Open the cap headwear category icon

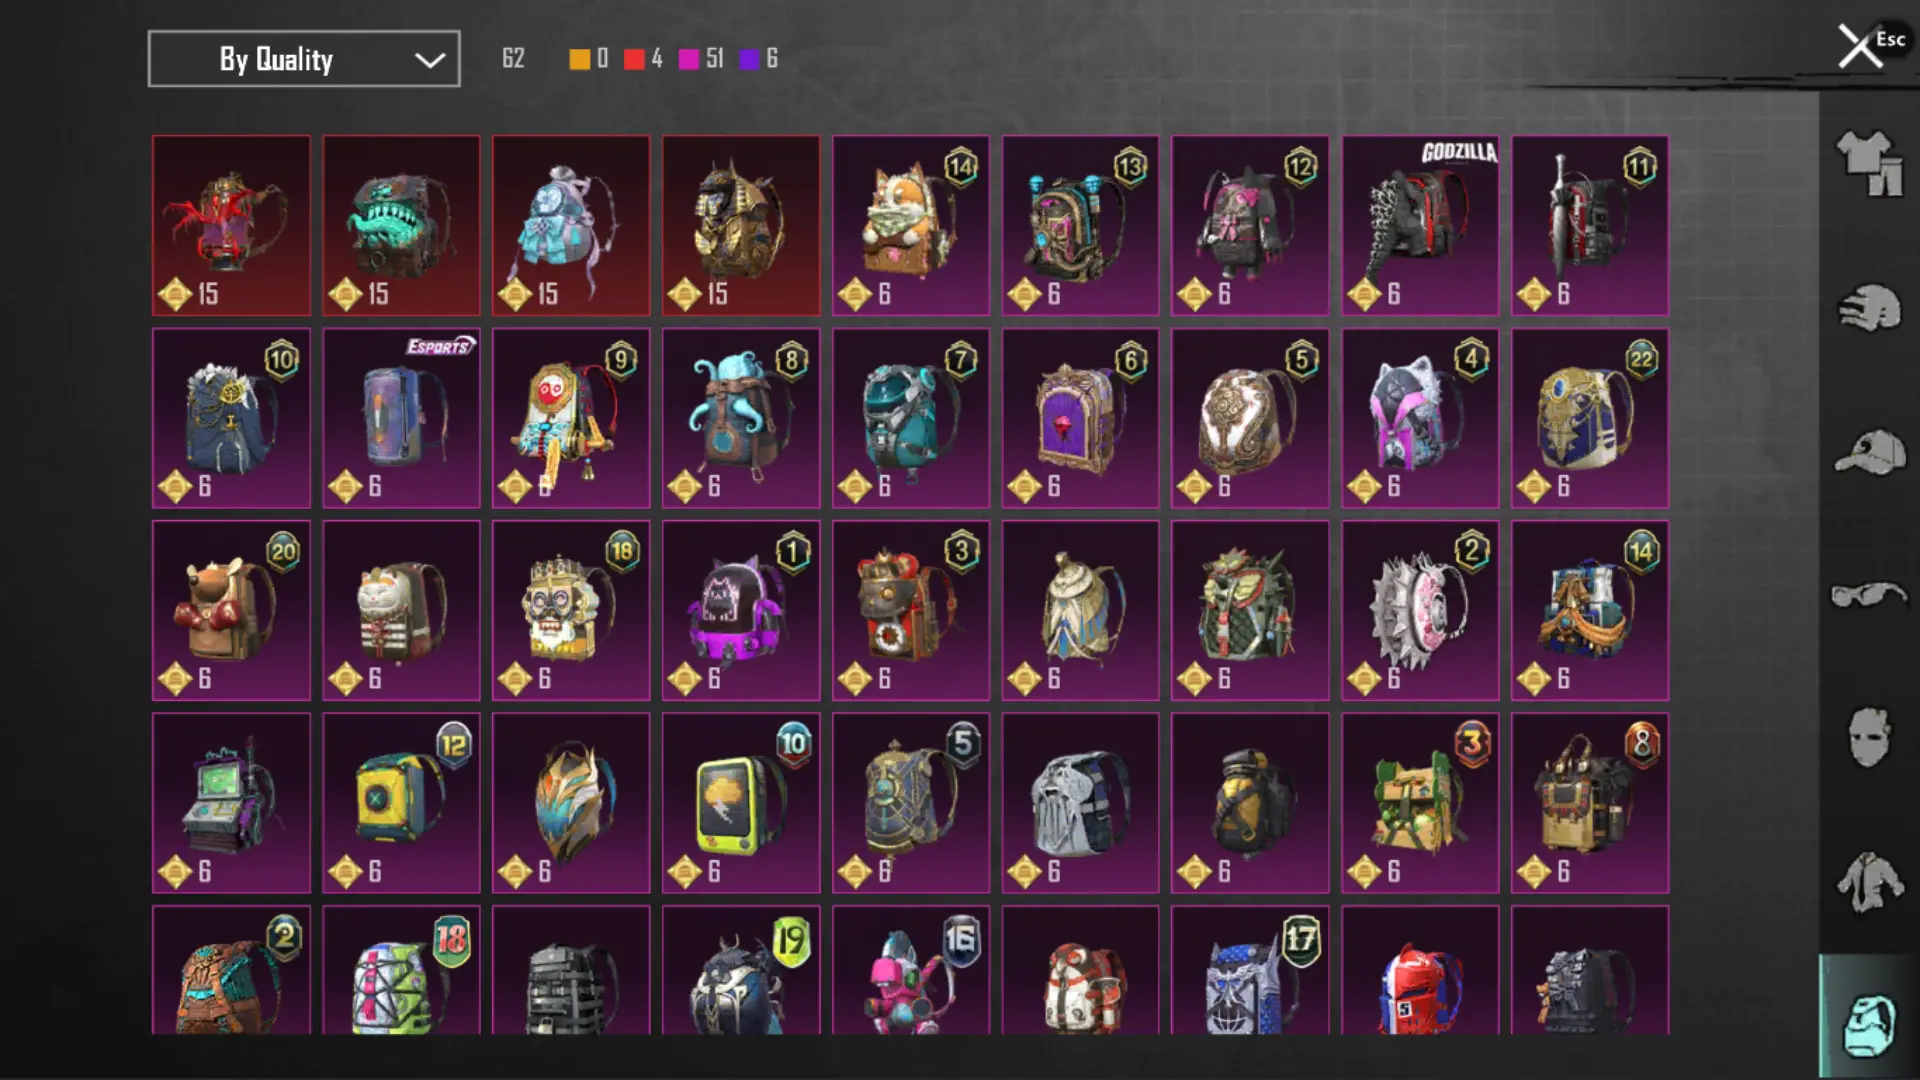click(x=1869, y=453)
